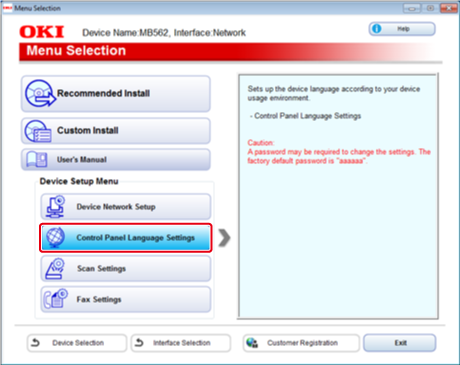Click the Device Network Setup computer icon
Viewport: 460px width, 365px height.
tap(55, 206)
